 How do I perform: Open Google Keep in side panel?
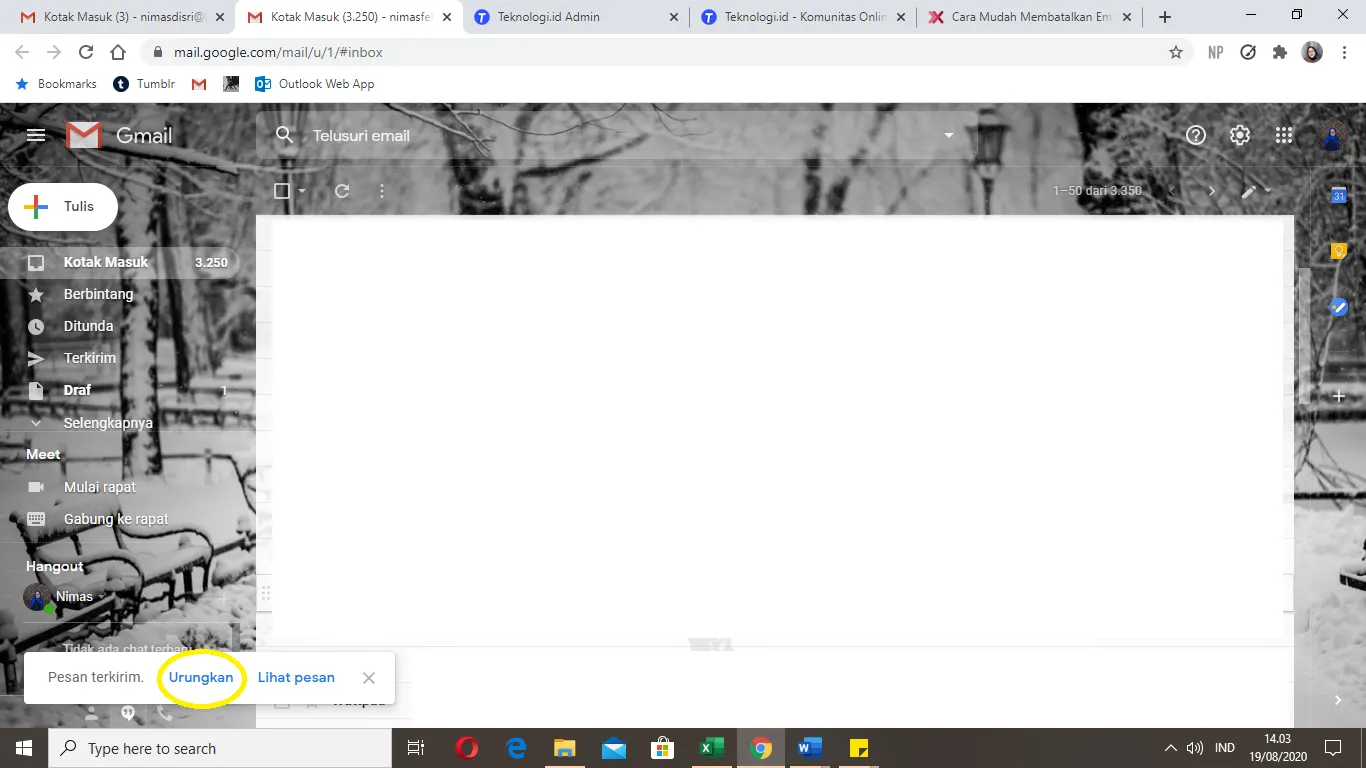1339,251
